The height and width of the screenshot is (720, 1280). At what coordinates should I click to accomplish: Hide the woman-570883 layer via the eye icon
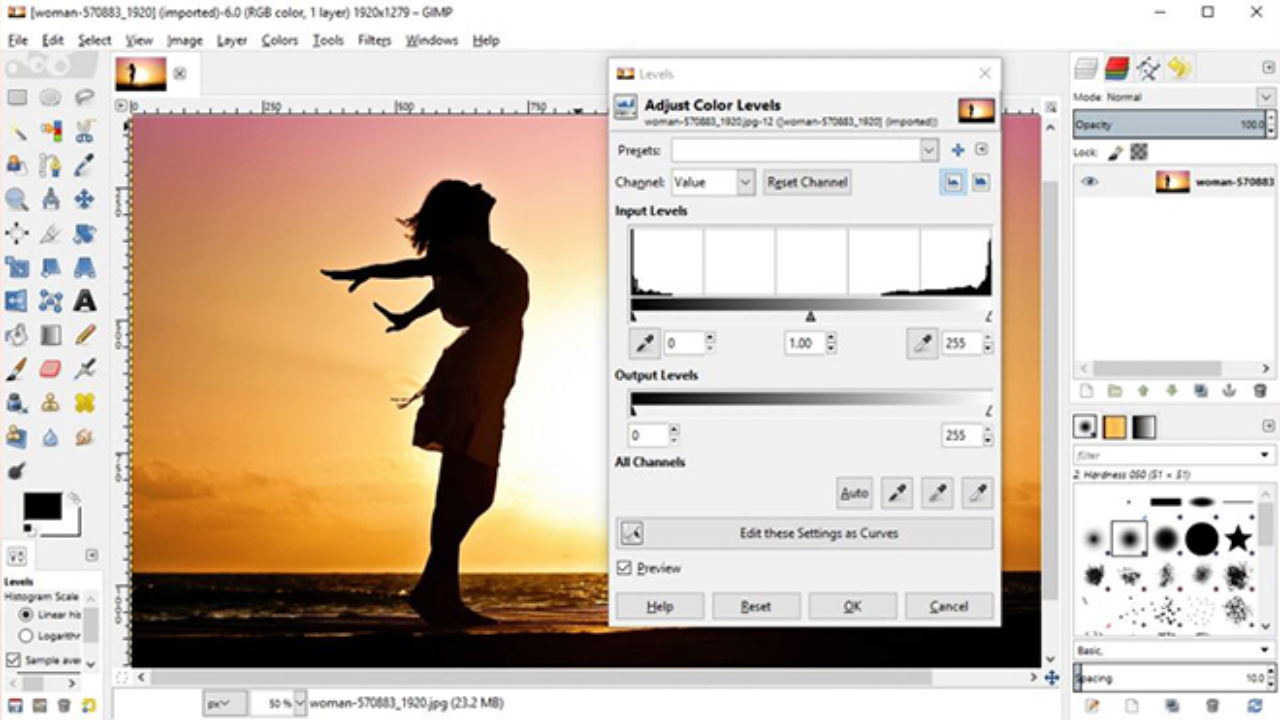pyautogui.click(x=1090, y=182)
